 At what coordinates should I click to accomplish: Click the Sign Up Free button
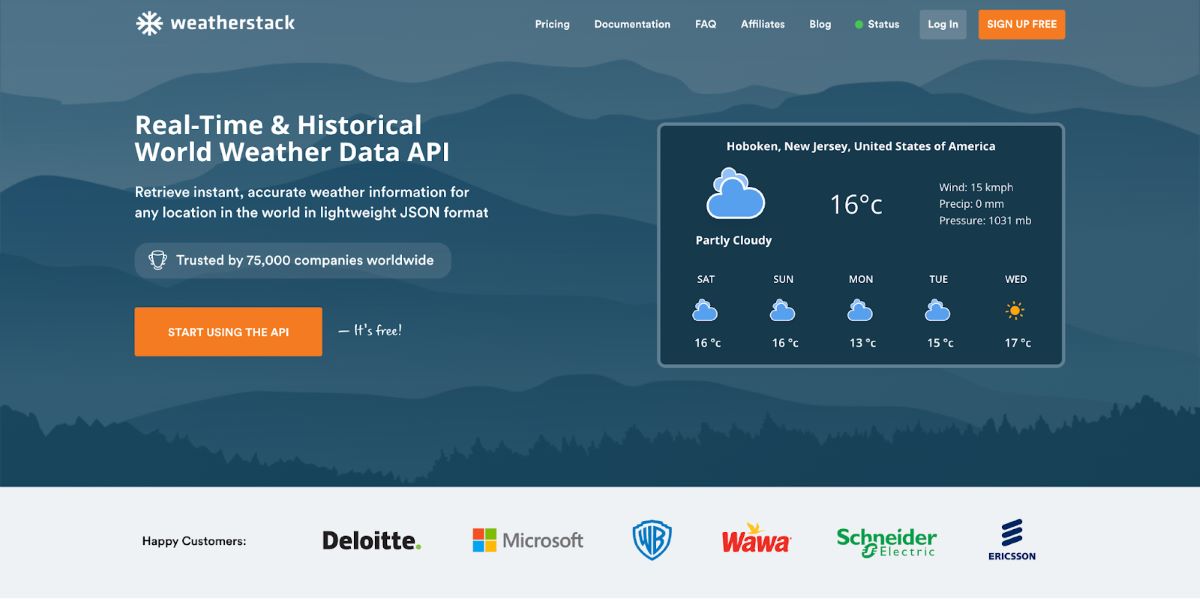pyautogui.click(x=1021, y=23)
